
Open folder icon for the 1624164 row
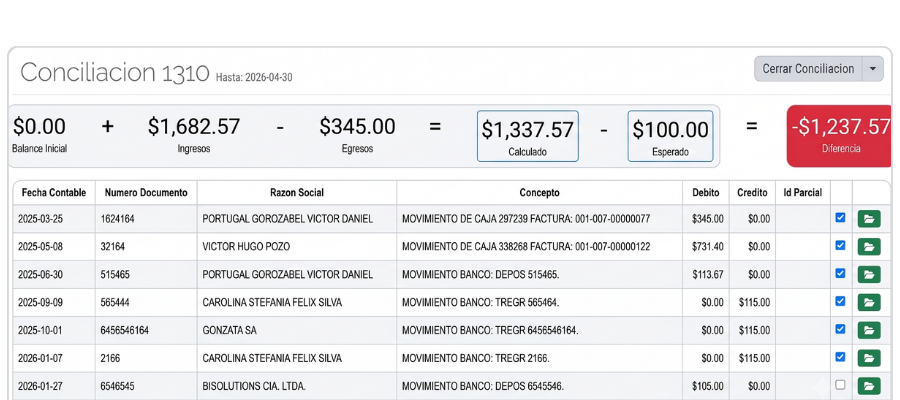click(x=868, y=219)
